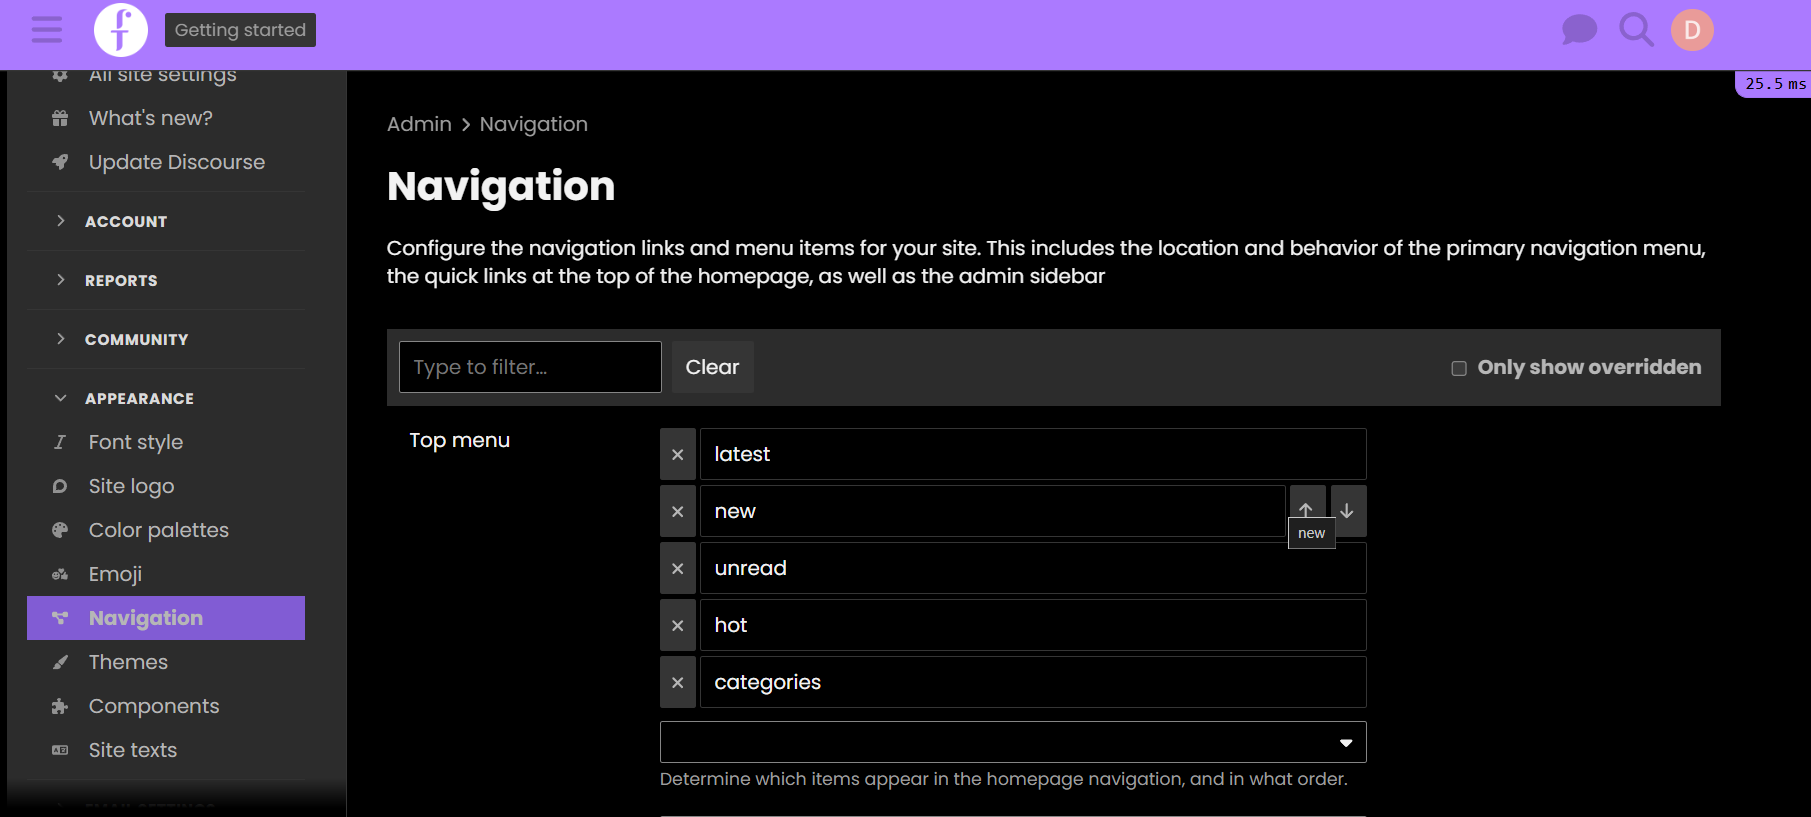Remove 'categories' from top menu
Screen dimensions: 1811x817
pos(677,683)
